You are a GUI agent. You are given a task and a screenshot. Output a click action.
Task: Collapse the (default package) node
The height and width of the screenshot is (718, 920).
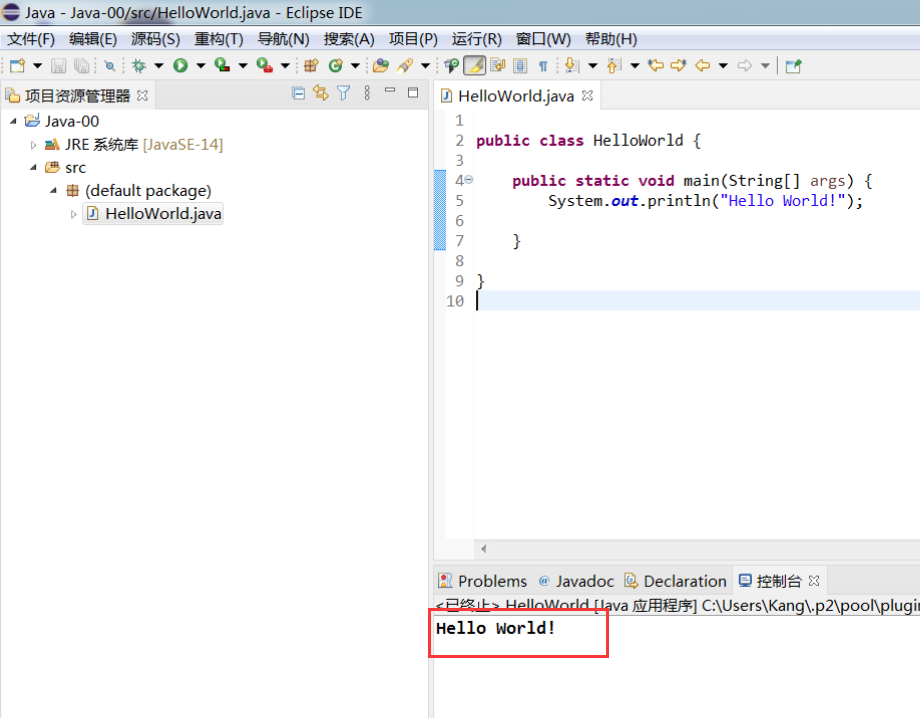click(53, 191)
